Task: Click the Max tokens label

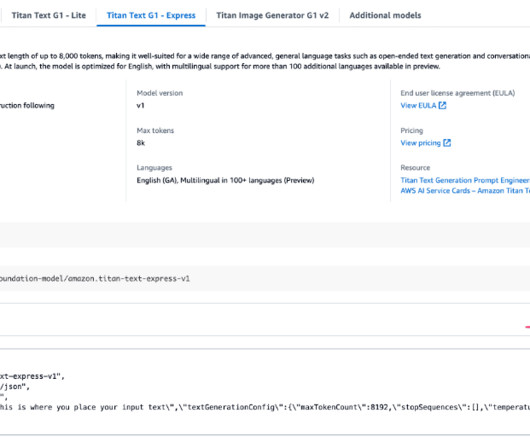Action: (155, 130)
